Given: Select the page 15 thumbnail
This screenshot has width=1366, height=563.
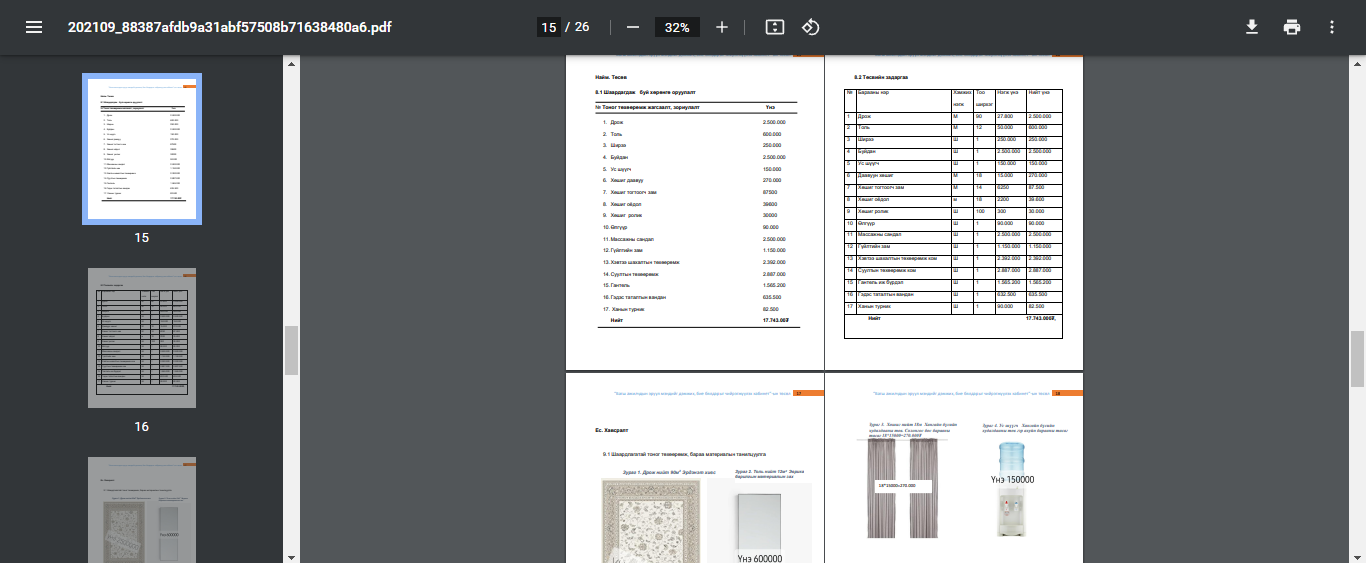Looking at the screenshot, I should 142,149.
